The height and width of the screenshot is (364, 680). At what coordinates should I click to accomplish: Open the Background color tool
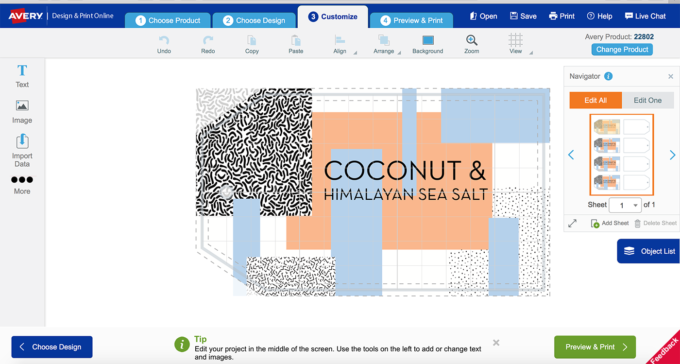tap(428, 44)
